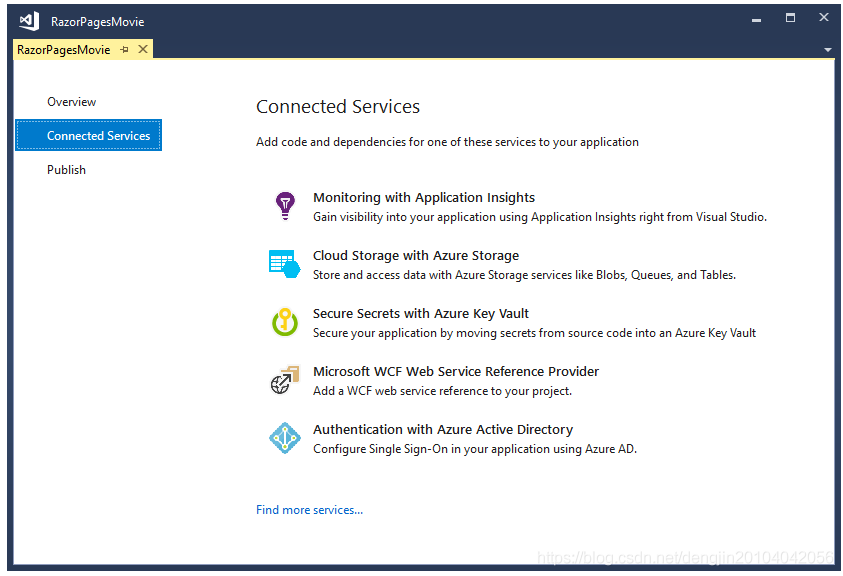The height and width of the screenshot is (576, 843).
Task: Maximize the RazorPagesMovie window
Action: pos(790,18)
